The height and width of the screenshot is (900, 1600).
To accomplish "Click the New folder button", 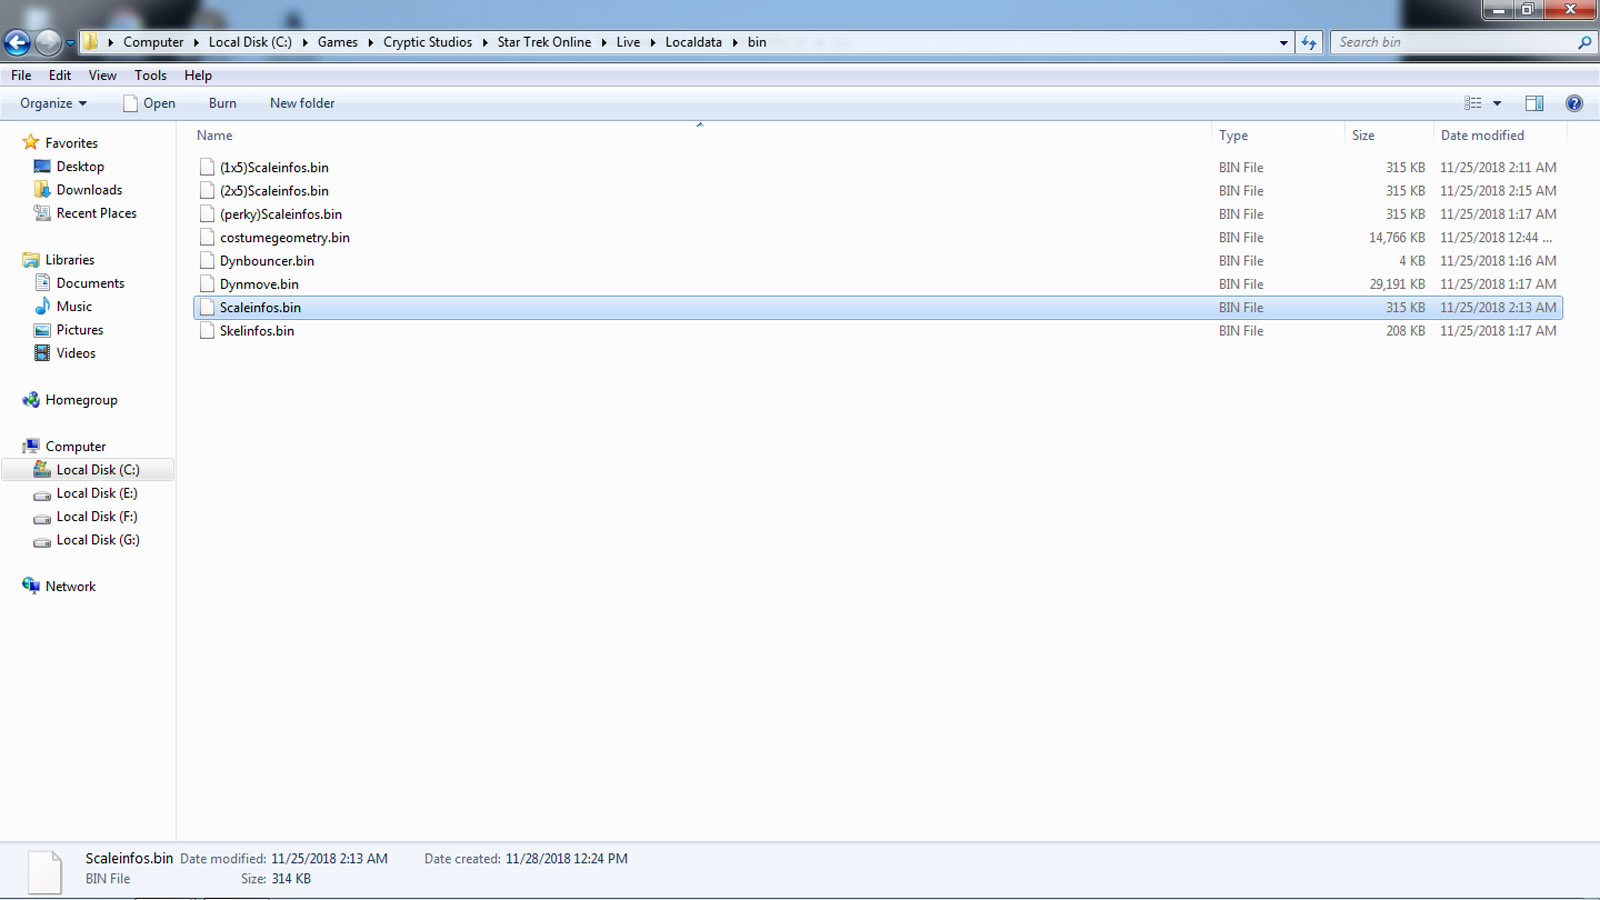I will (x=302, y=103).
